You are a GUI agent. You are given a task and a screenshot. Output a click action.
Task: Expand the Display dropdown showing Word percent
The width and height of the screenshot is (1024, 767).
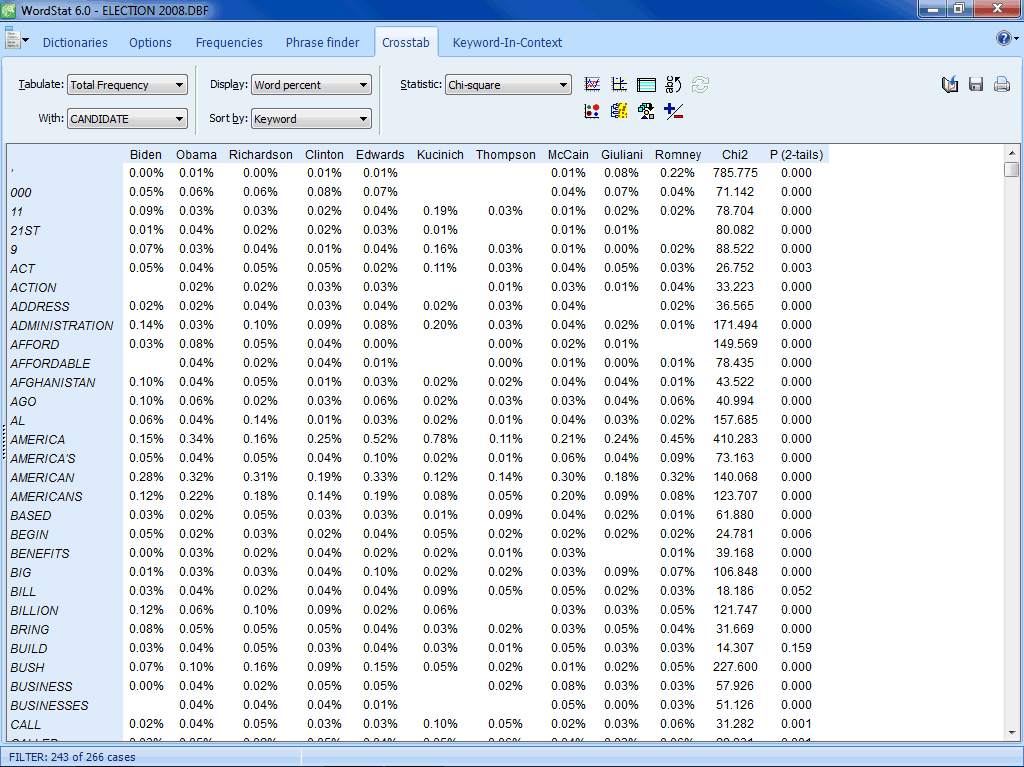pyautogui.click(x=311, y=85)
